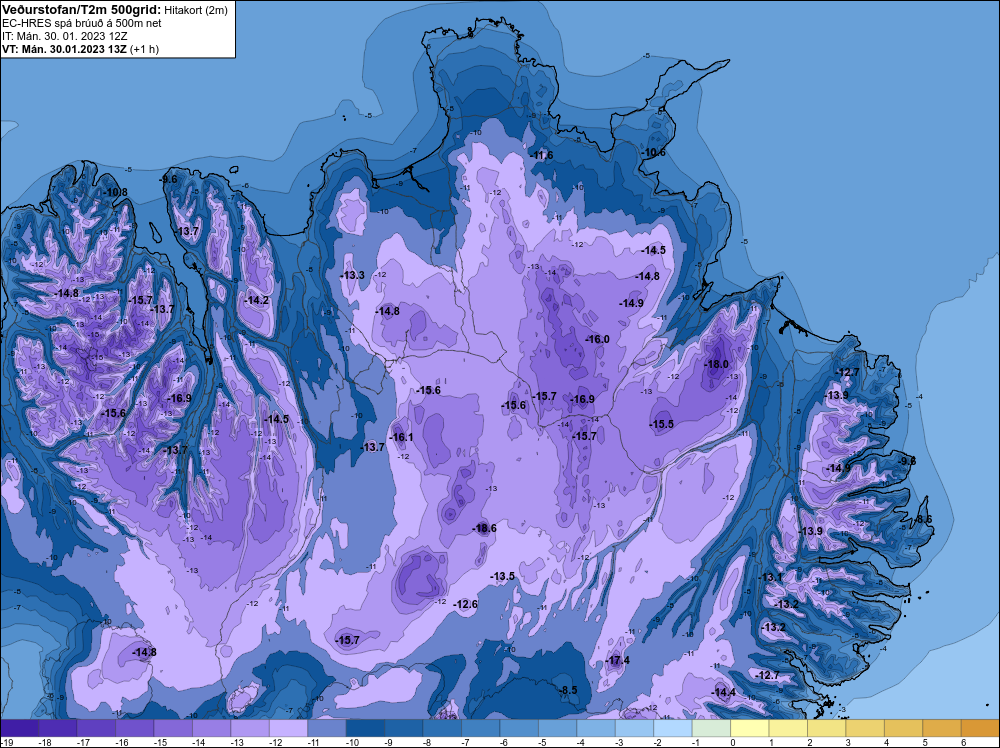Click the -8.6 temperature label
The height and width of the screenshot is (748, 1000).
922,520
